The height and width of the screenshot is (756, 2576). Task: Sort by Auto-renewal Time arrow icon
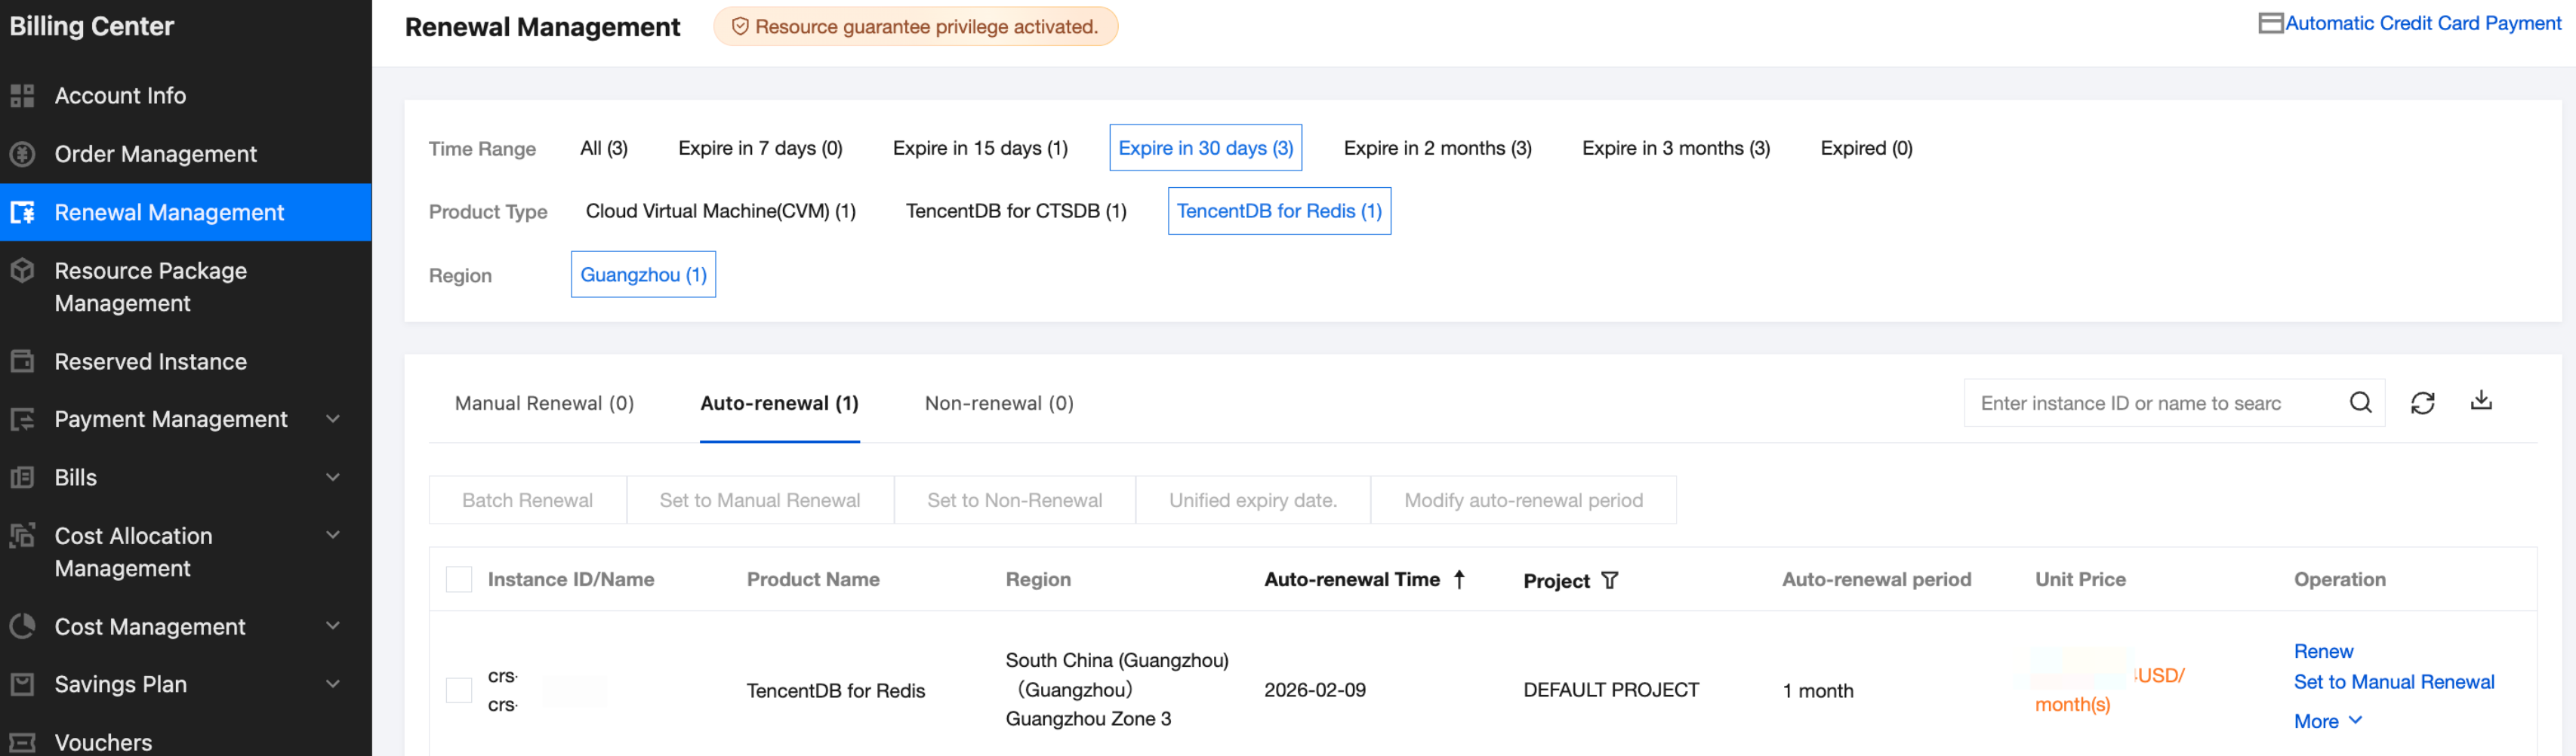tap(1459, 579)
